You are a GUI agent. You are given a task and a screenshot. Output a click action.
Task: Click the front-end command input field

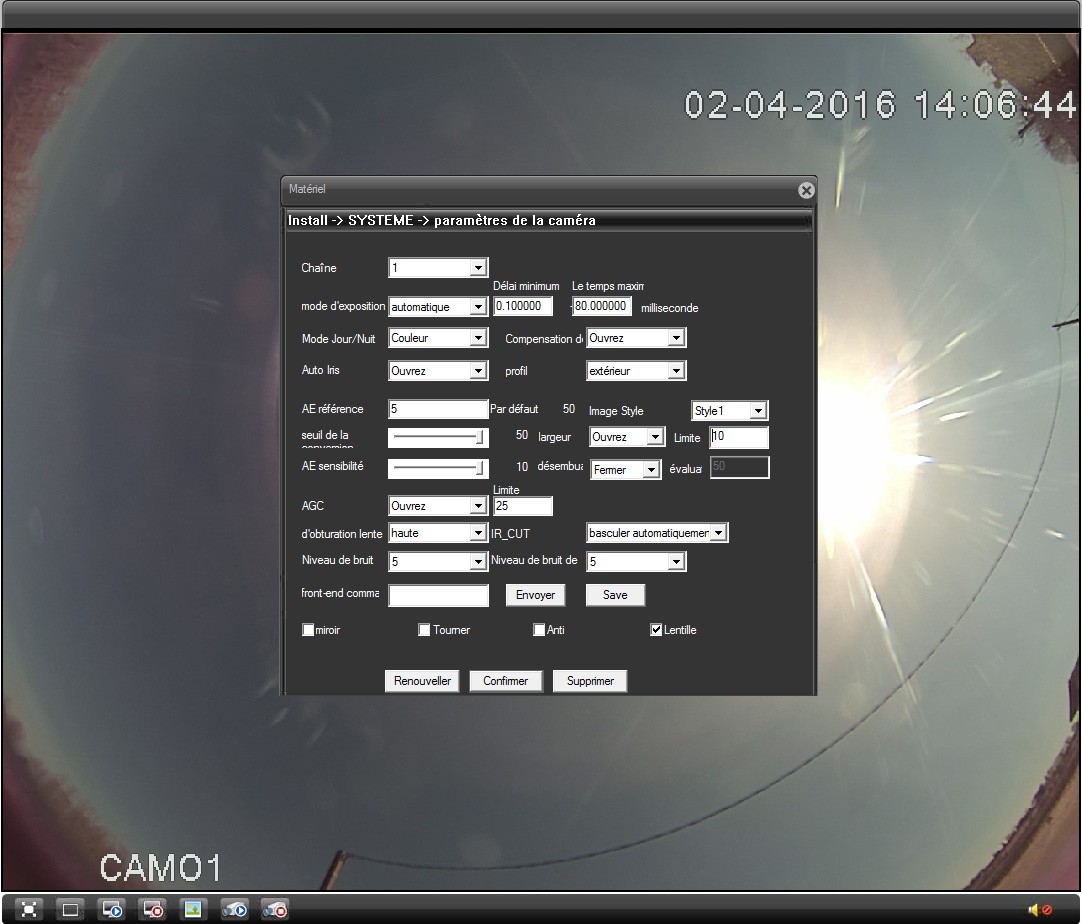point(438,595)
